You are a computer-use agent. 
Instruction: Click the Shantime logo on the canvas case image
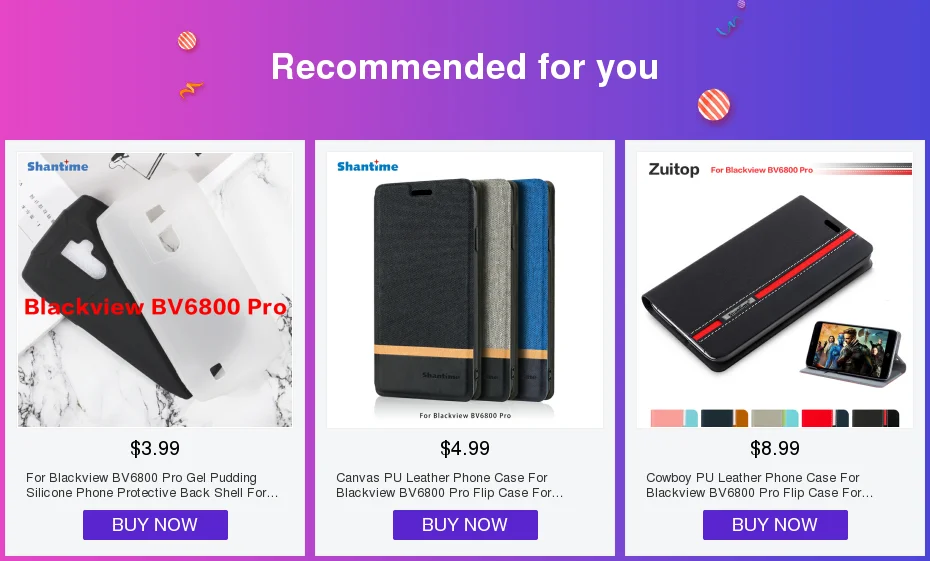[x=368, y=166]
